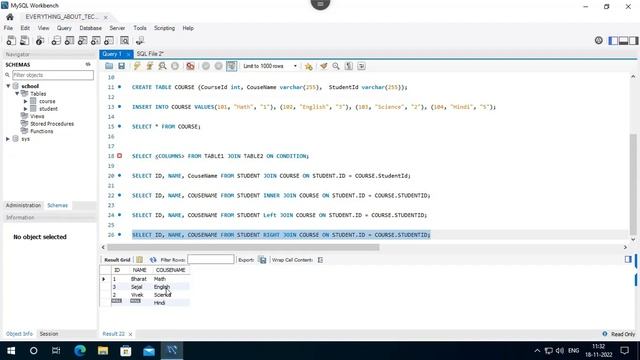Click the open SQL script main toolbar icon
640x360 pixels.
point(24,40)
